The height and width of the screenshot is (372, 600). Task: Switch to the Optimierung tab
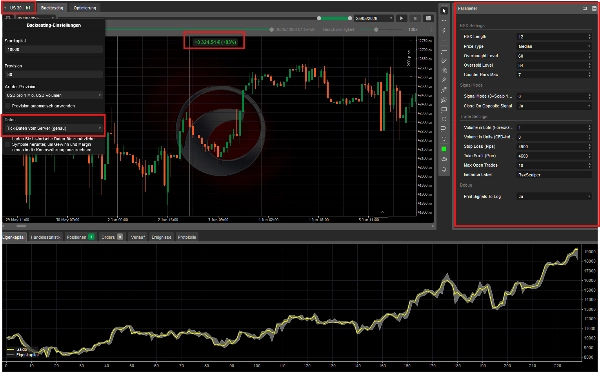(85, 8)
